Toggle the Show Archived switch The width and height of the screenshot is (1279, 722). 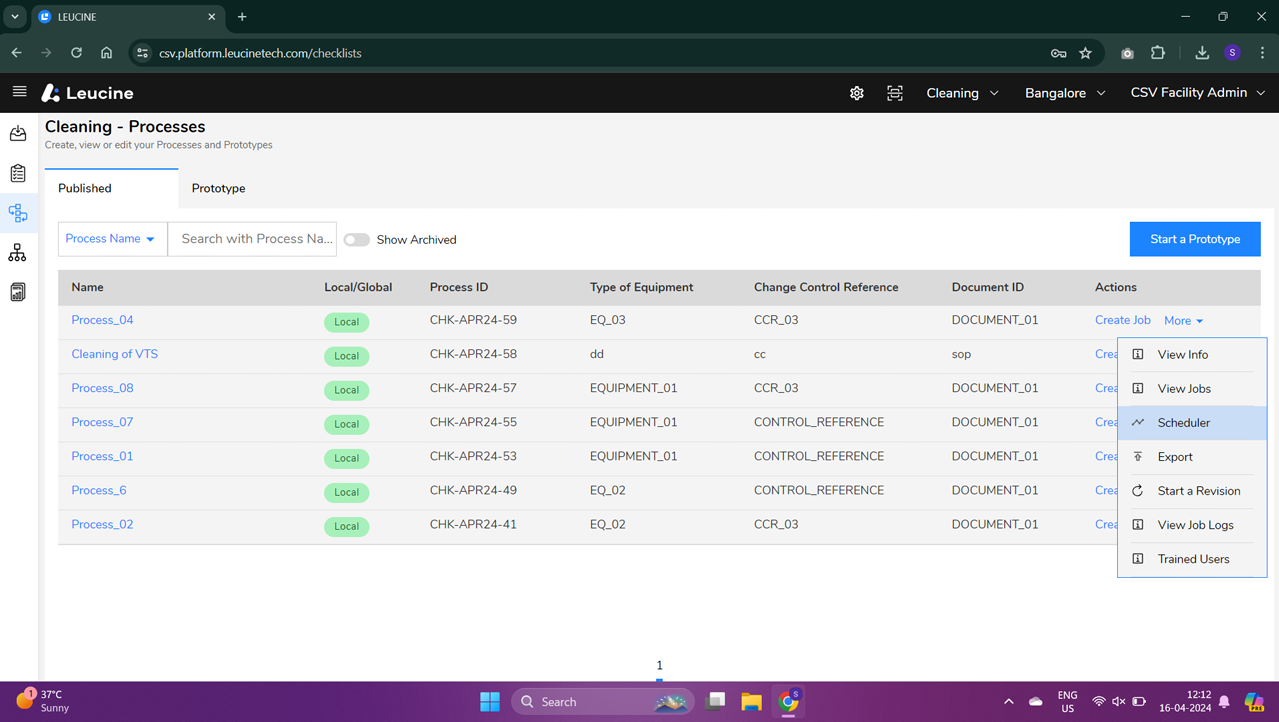pos(356,240)
